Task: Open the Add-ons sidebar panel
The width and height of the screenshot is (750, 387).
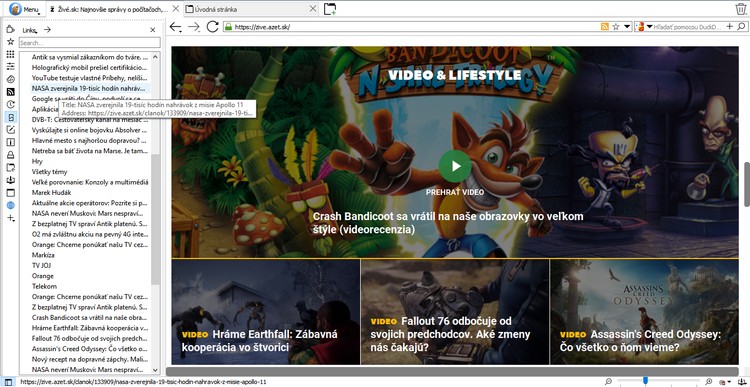Action: click(10, 30)
